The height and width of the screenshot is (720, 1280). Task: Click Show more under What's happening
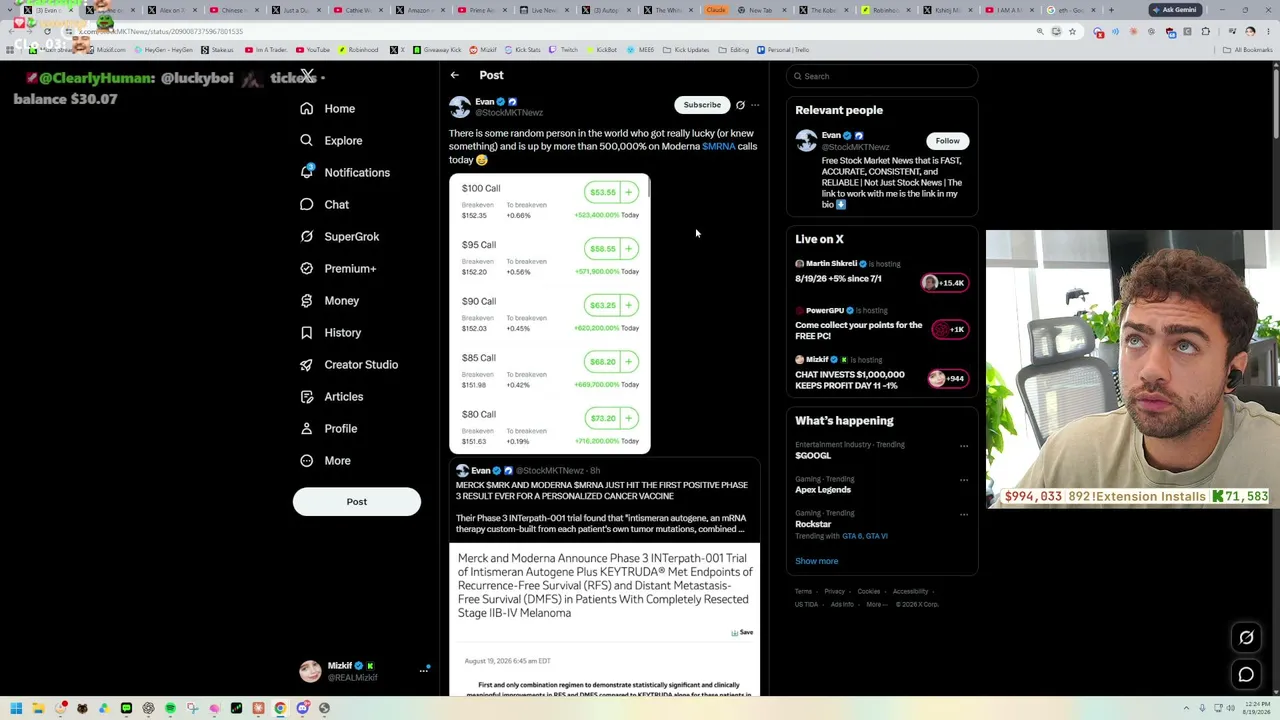(817, 561)
